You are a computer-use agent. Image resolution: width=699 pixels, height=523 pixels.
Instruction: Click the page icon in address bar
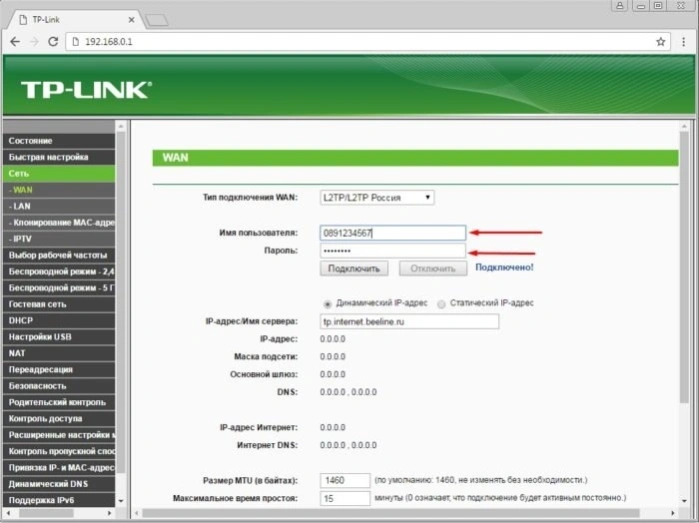click(x=76, y=42)
